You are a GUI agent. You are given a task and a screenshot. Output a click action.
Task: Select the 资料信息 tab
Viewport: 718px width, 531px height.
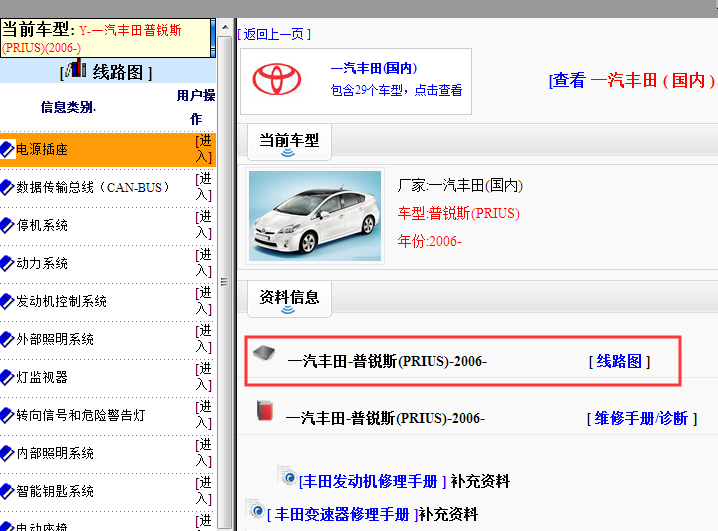pyautogui.click(x=289, y=299)
